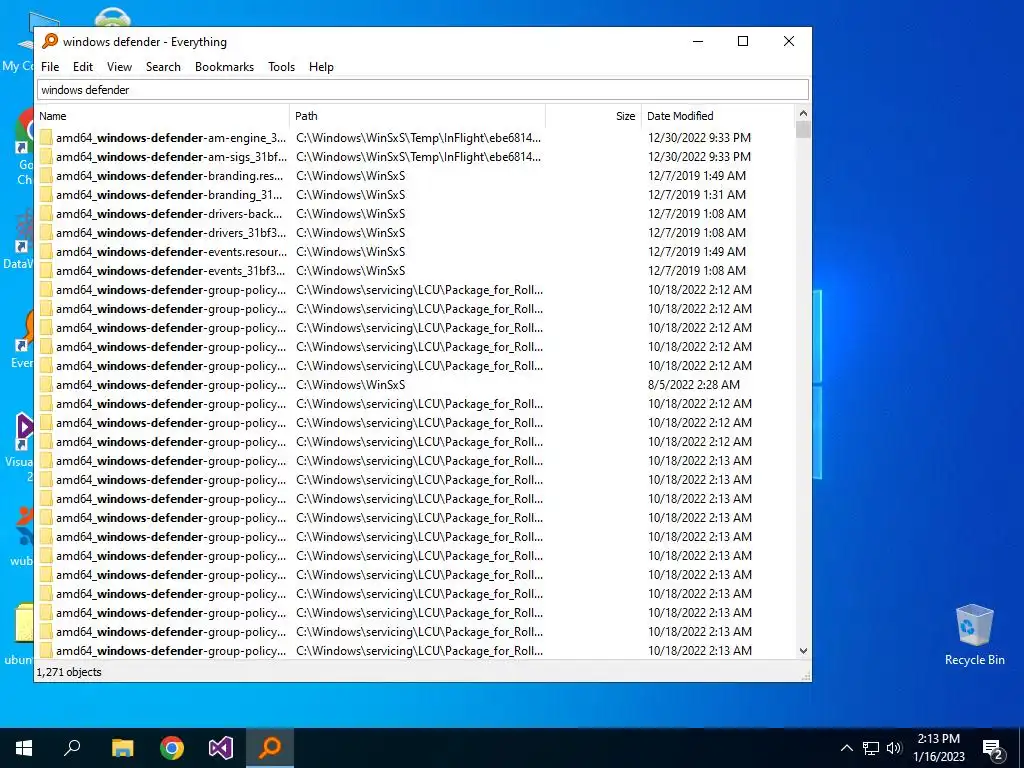
Task: Open the Edit menu
Action: (x=82, y=67)
